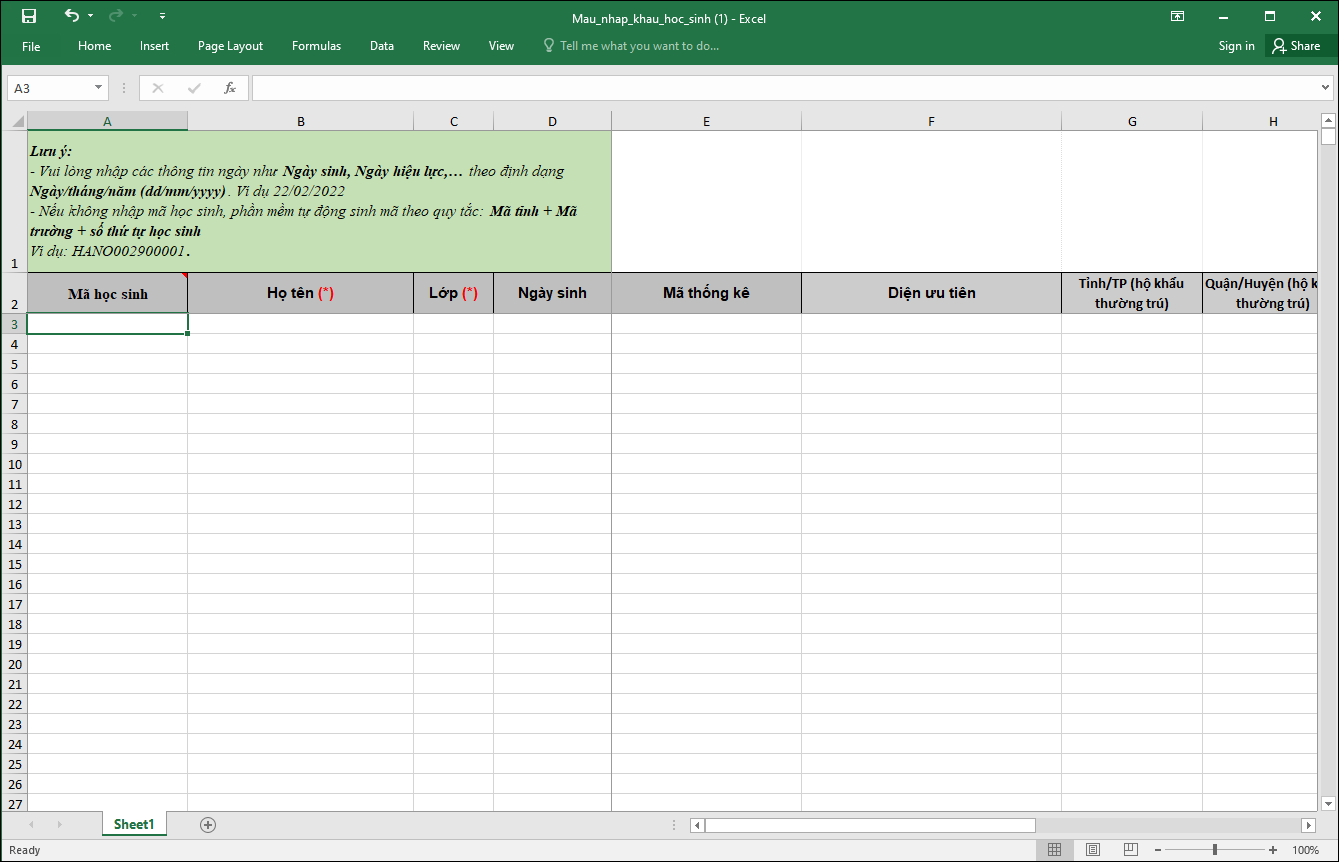This screenshot has height=862, width=1339.
Task: Select the Sheet1 tab
Action: pyautogui.click(x=134, y=824)
